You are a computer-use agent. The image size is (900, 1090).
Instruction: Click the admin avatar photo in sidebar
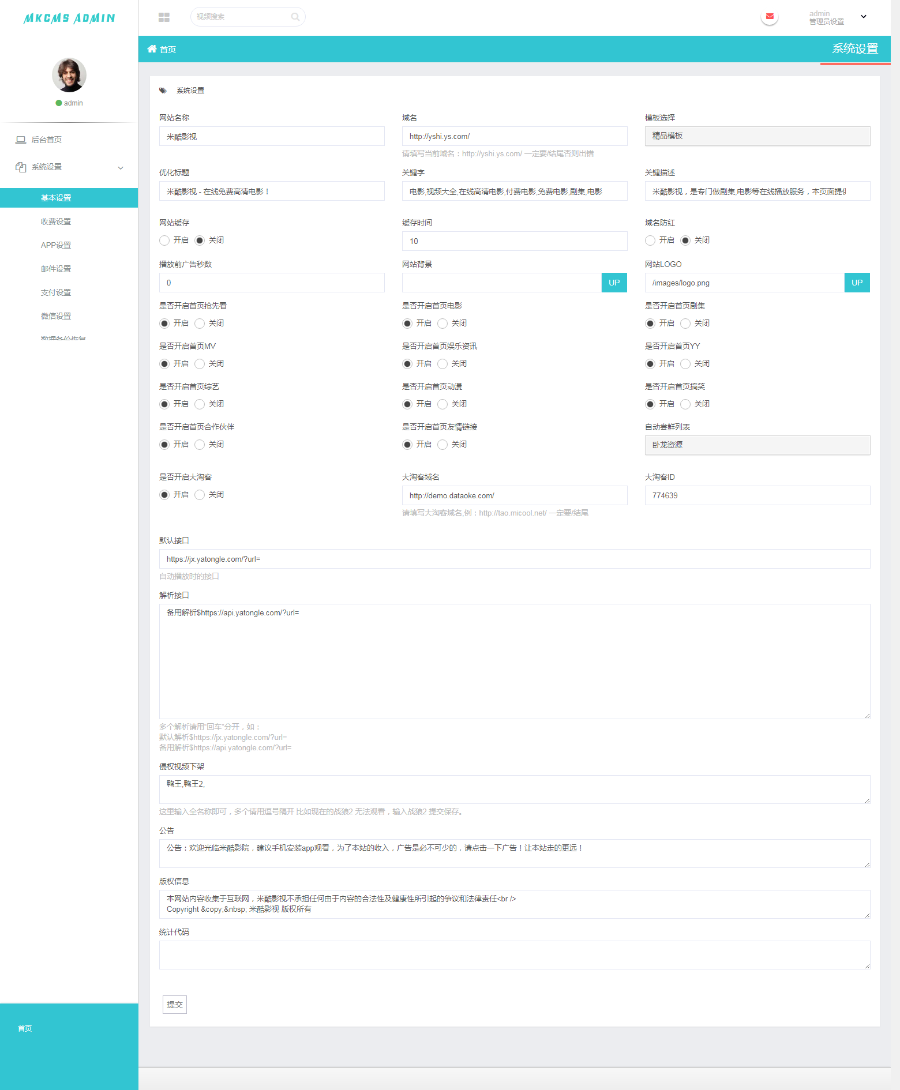pyautogui.click(x=69, y=75)
